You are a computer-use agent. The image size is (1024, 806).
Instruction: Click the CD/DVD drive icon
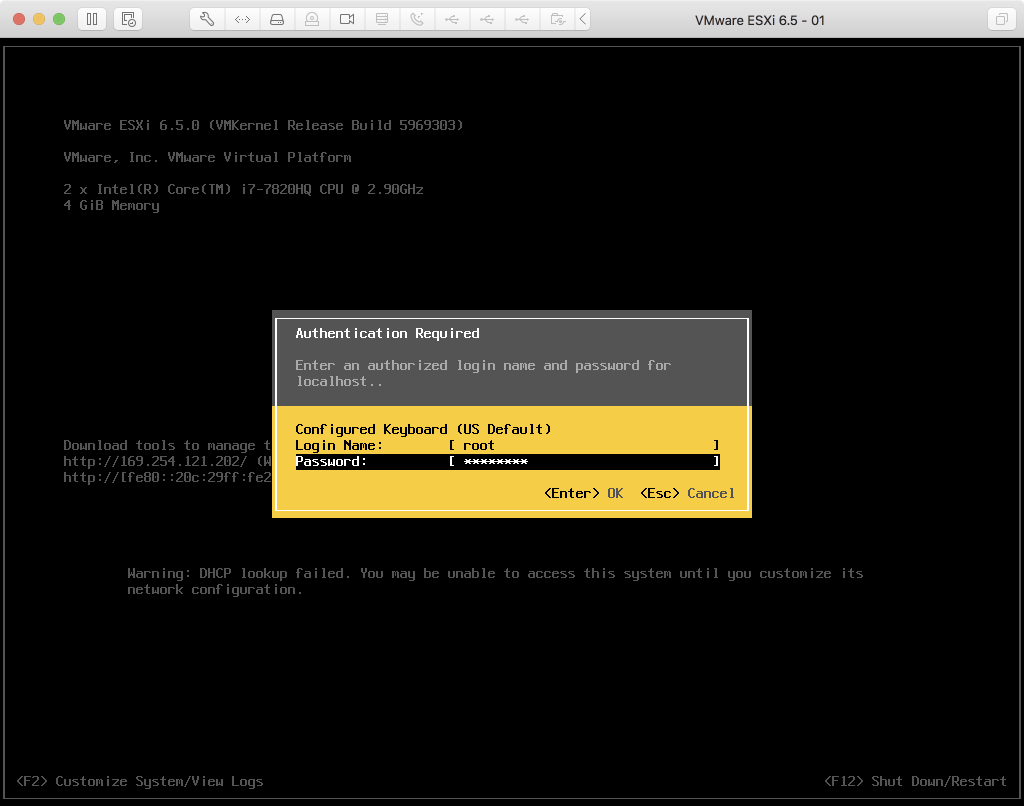[x=312, y=19]
